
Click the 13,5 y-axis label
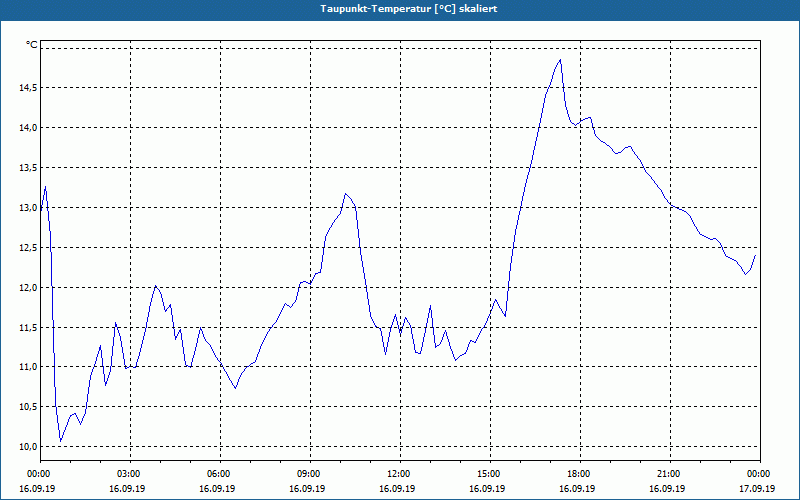pyautogui.click(x=29, y=167)
